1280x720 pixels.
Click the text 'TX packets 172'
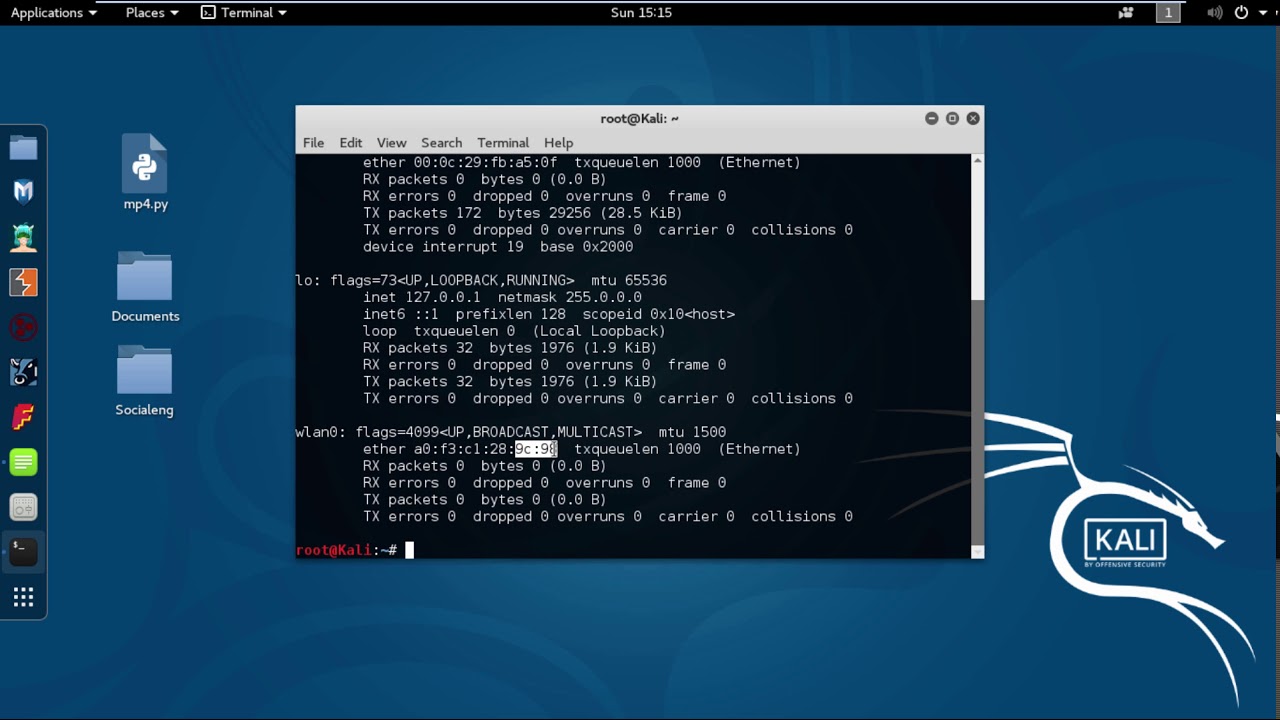tap(422, 213)
